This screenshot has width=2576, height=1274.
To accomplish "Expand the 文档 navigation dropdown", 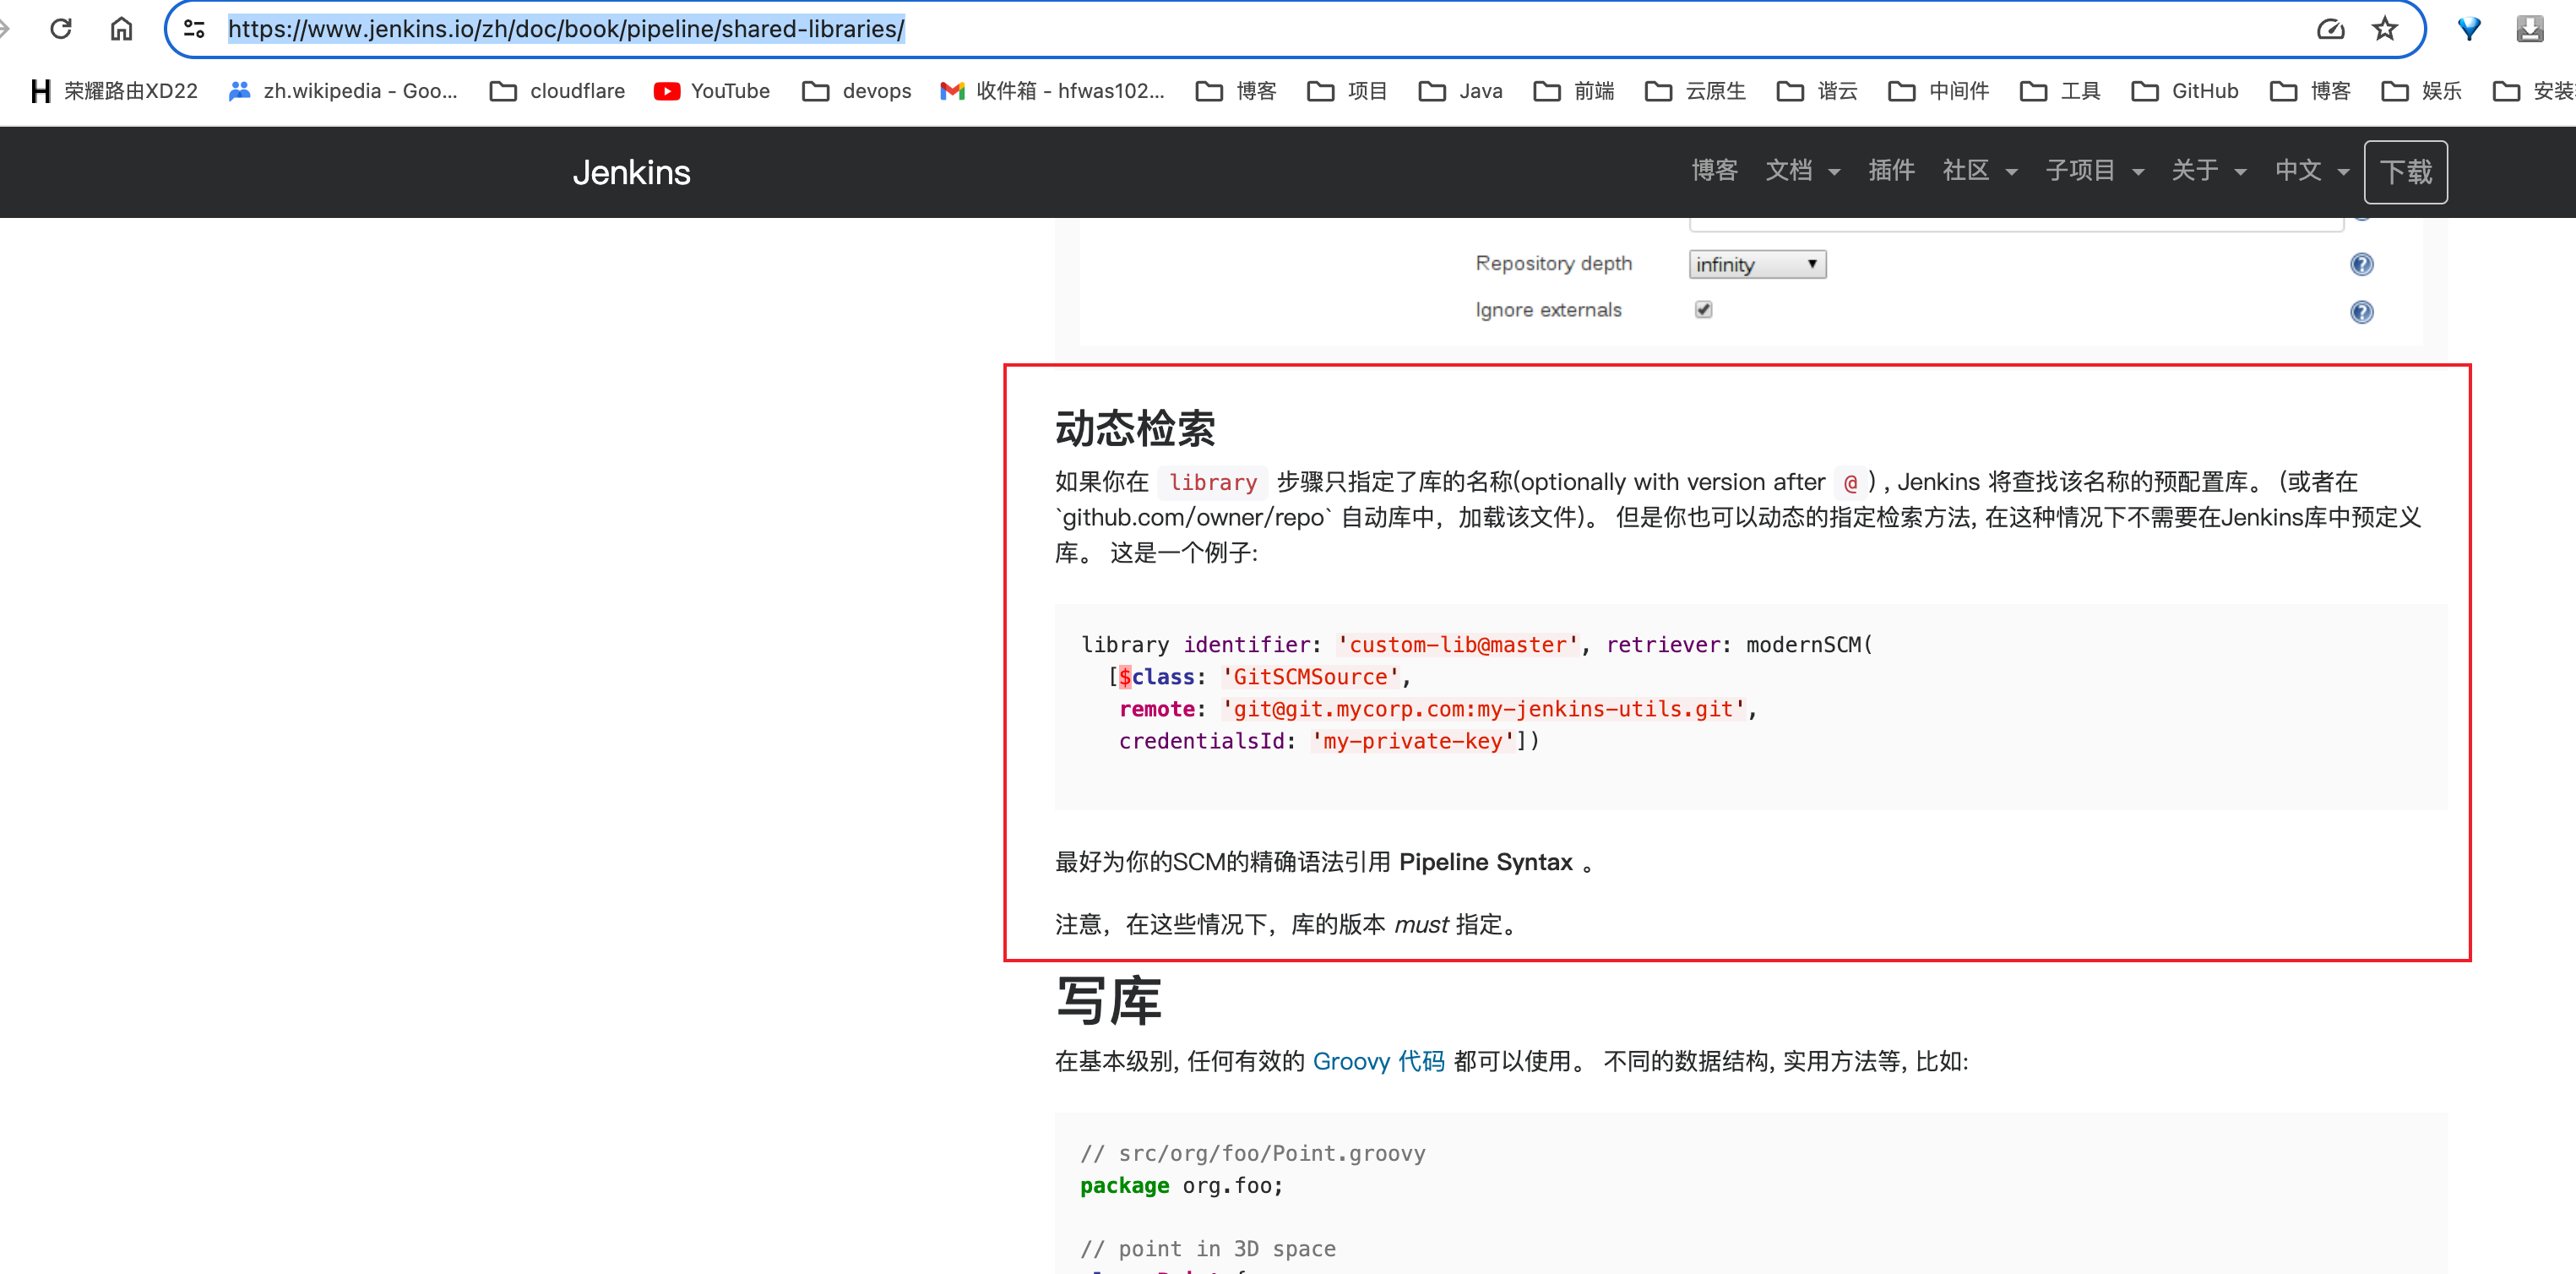I will [1802, 171].
